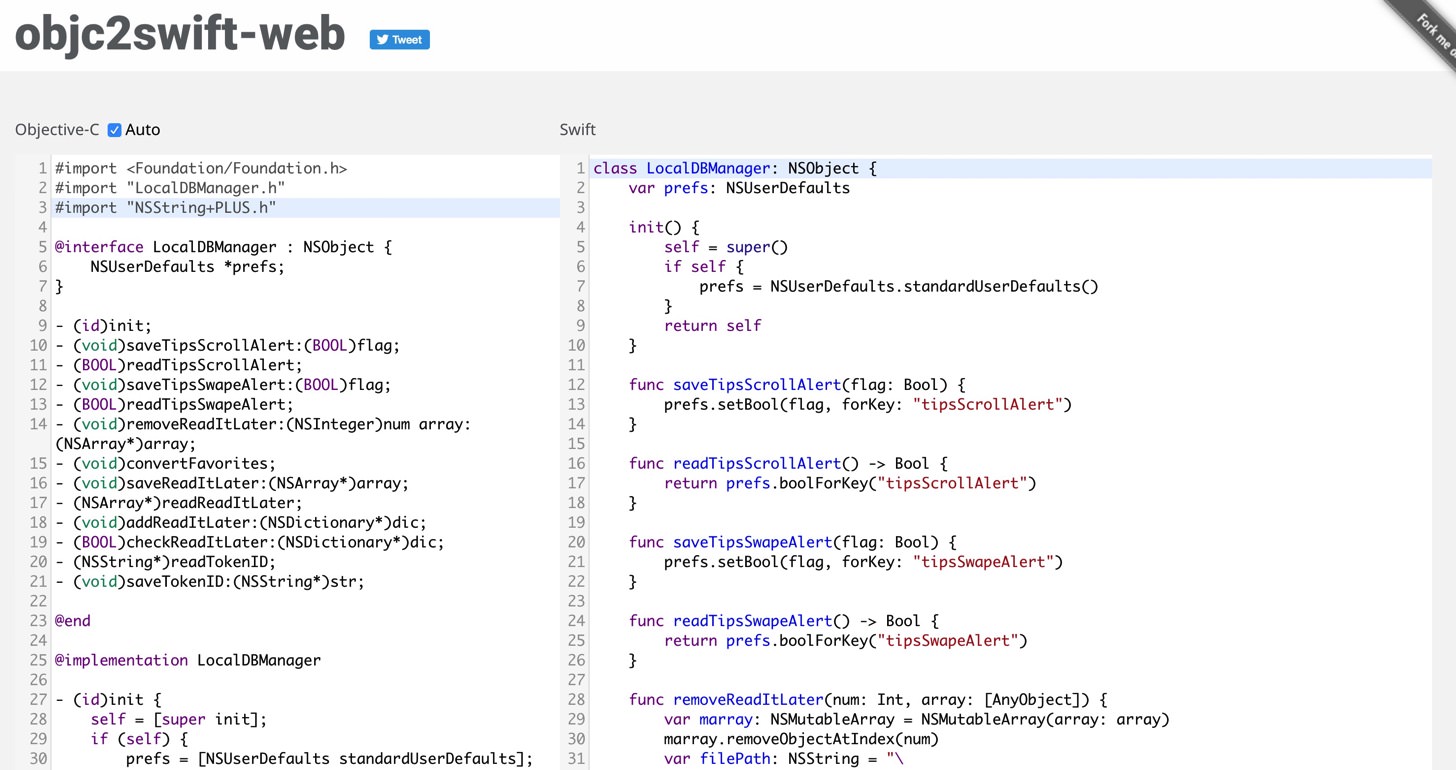The width and height of the screenshot is (1456, 770).
Task: Click 'var marray: NSMutableArray' Swift line
Action: pos(917,719)
